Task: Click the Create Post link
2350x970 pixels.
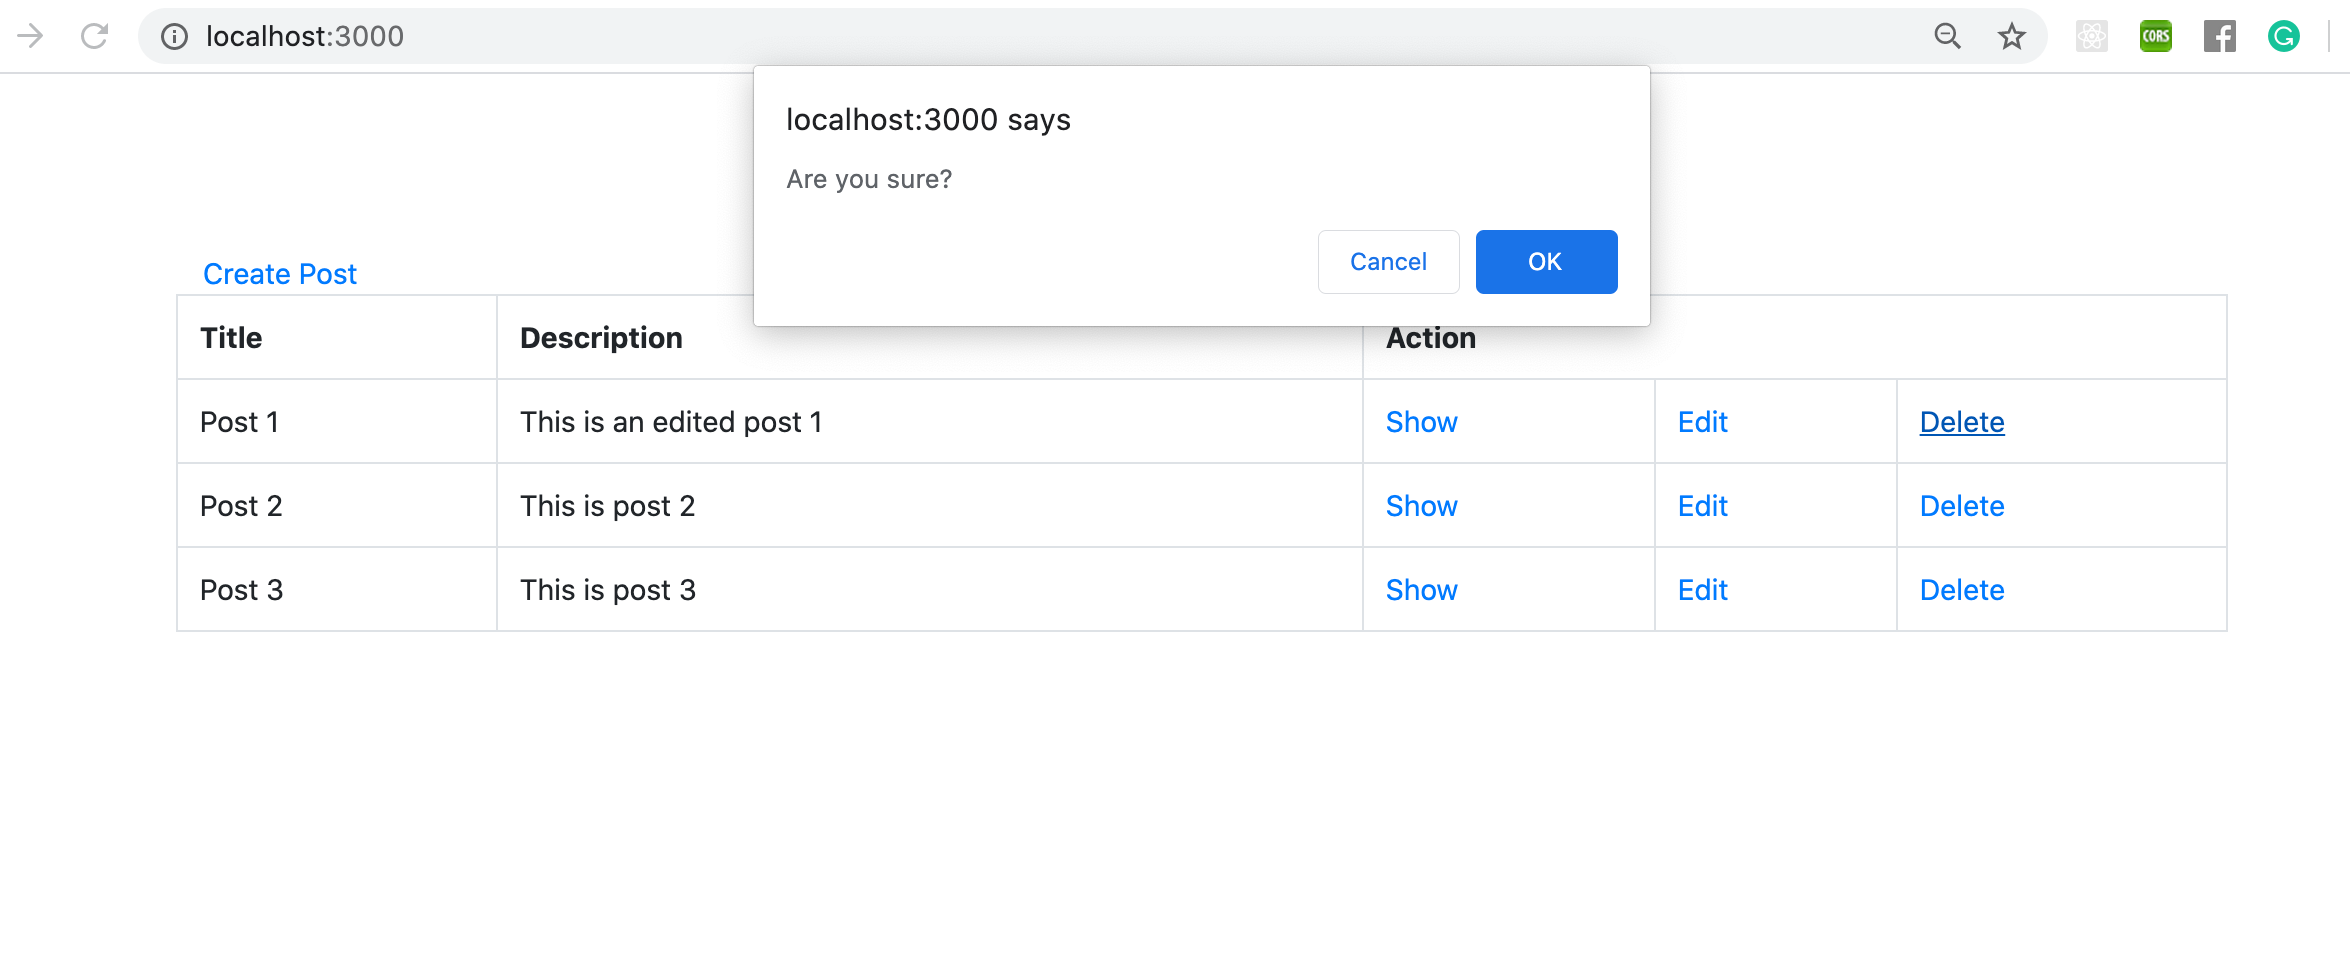Action: click(280, 274)
